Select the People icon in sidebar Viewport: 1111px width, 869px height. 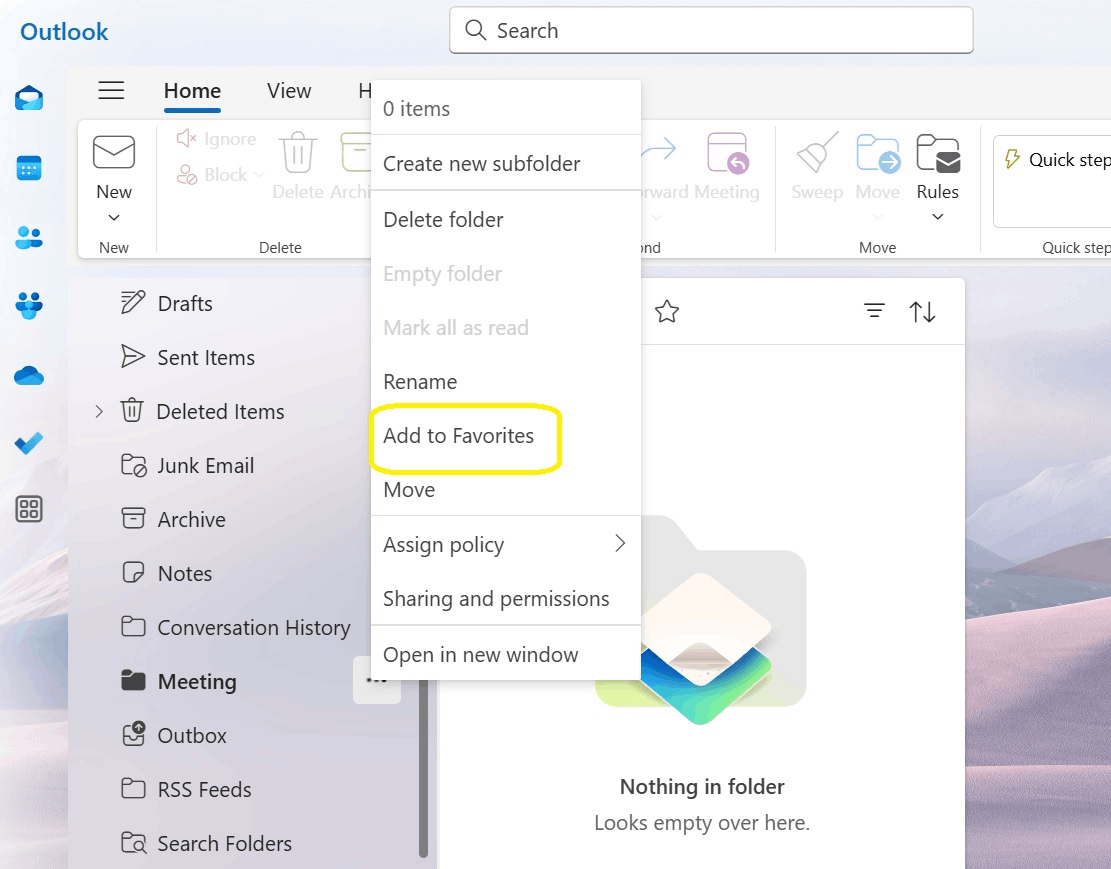tap(27, 237)
